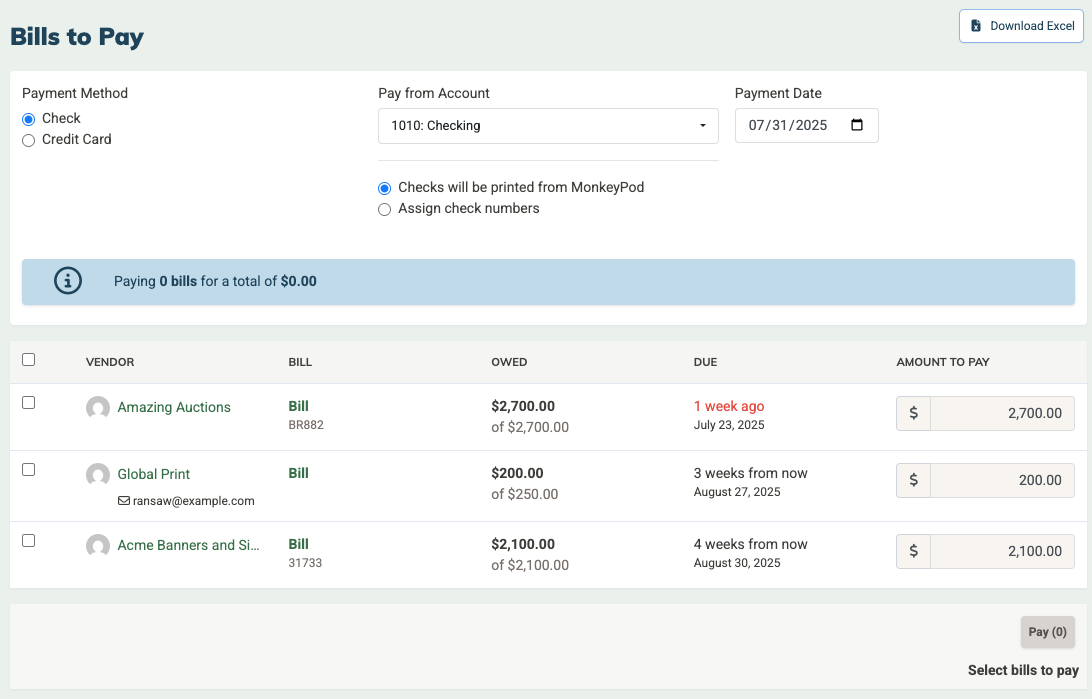1092x699 pixels.
Task: Click the Acme Banners vendor avatar
Action: click(x=98, y=546)
